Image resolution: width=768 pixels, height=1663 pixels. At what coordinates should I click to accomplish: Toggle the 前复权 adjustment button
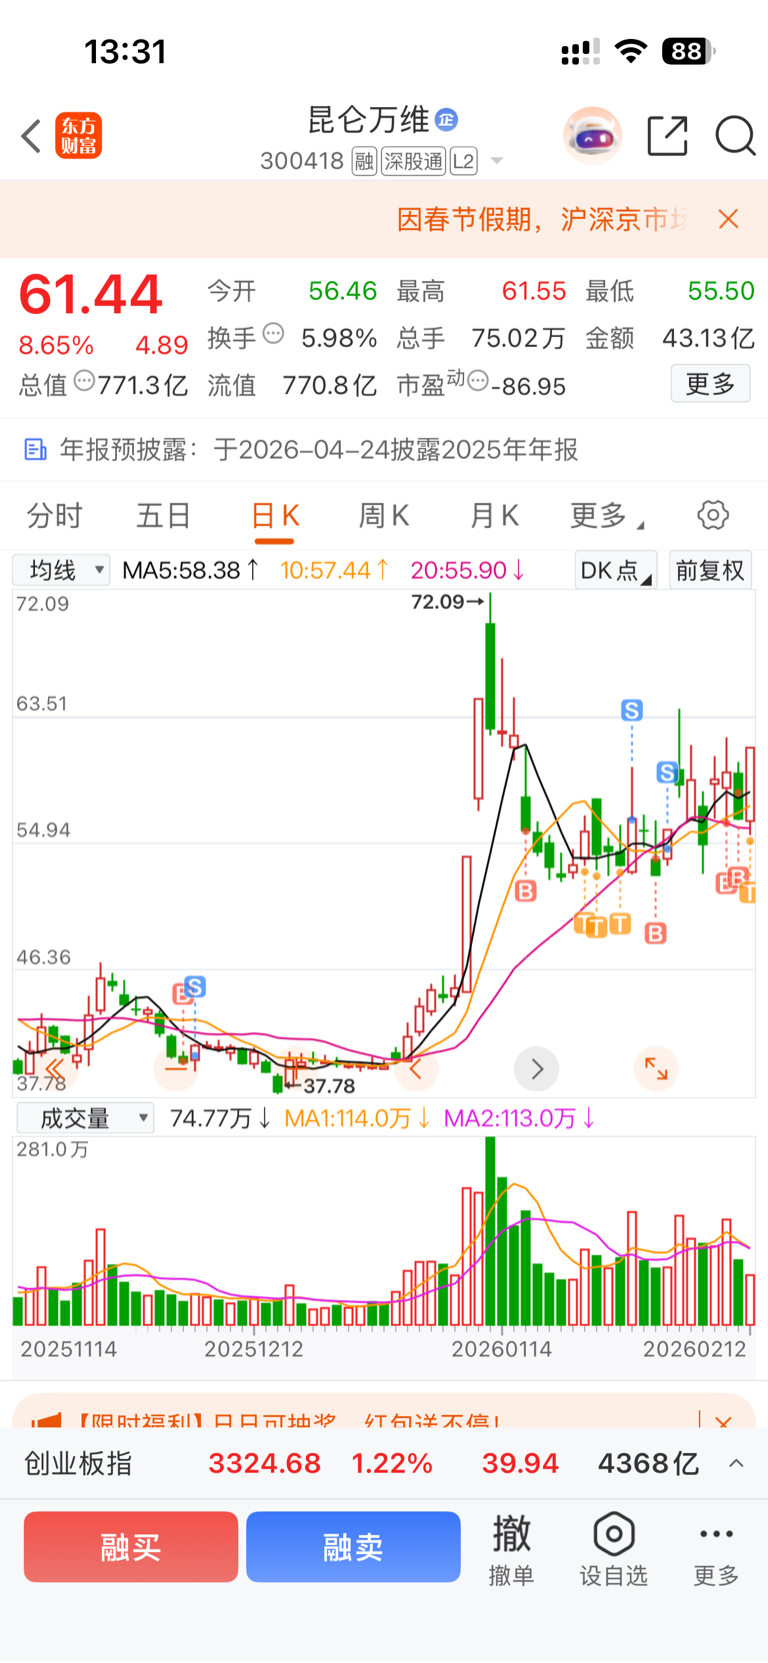click(x=710, y=570)
